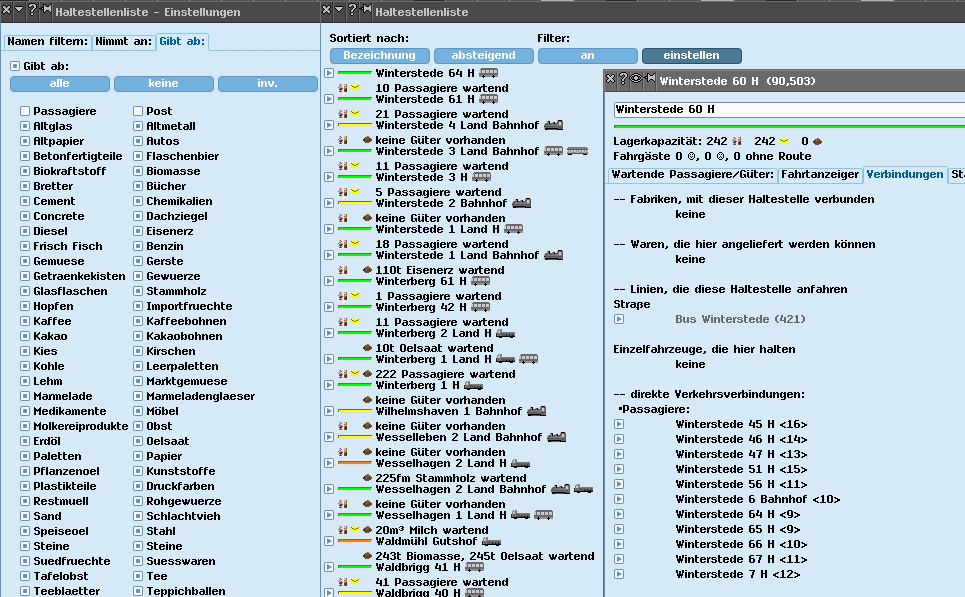
Task: Open the Nimmt an: tab
Action: (123, 42)
